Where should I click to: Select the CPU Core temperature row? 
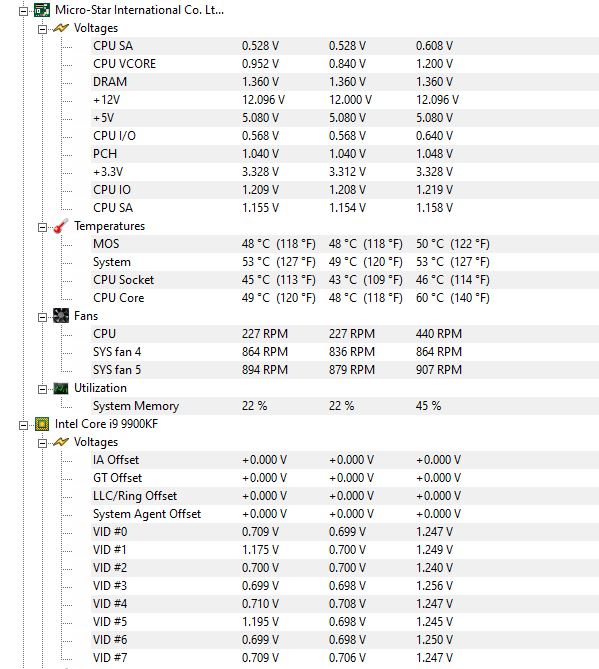[345, 298]
